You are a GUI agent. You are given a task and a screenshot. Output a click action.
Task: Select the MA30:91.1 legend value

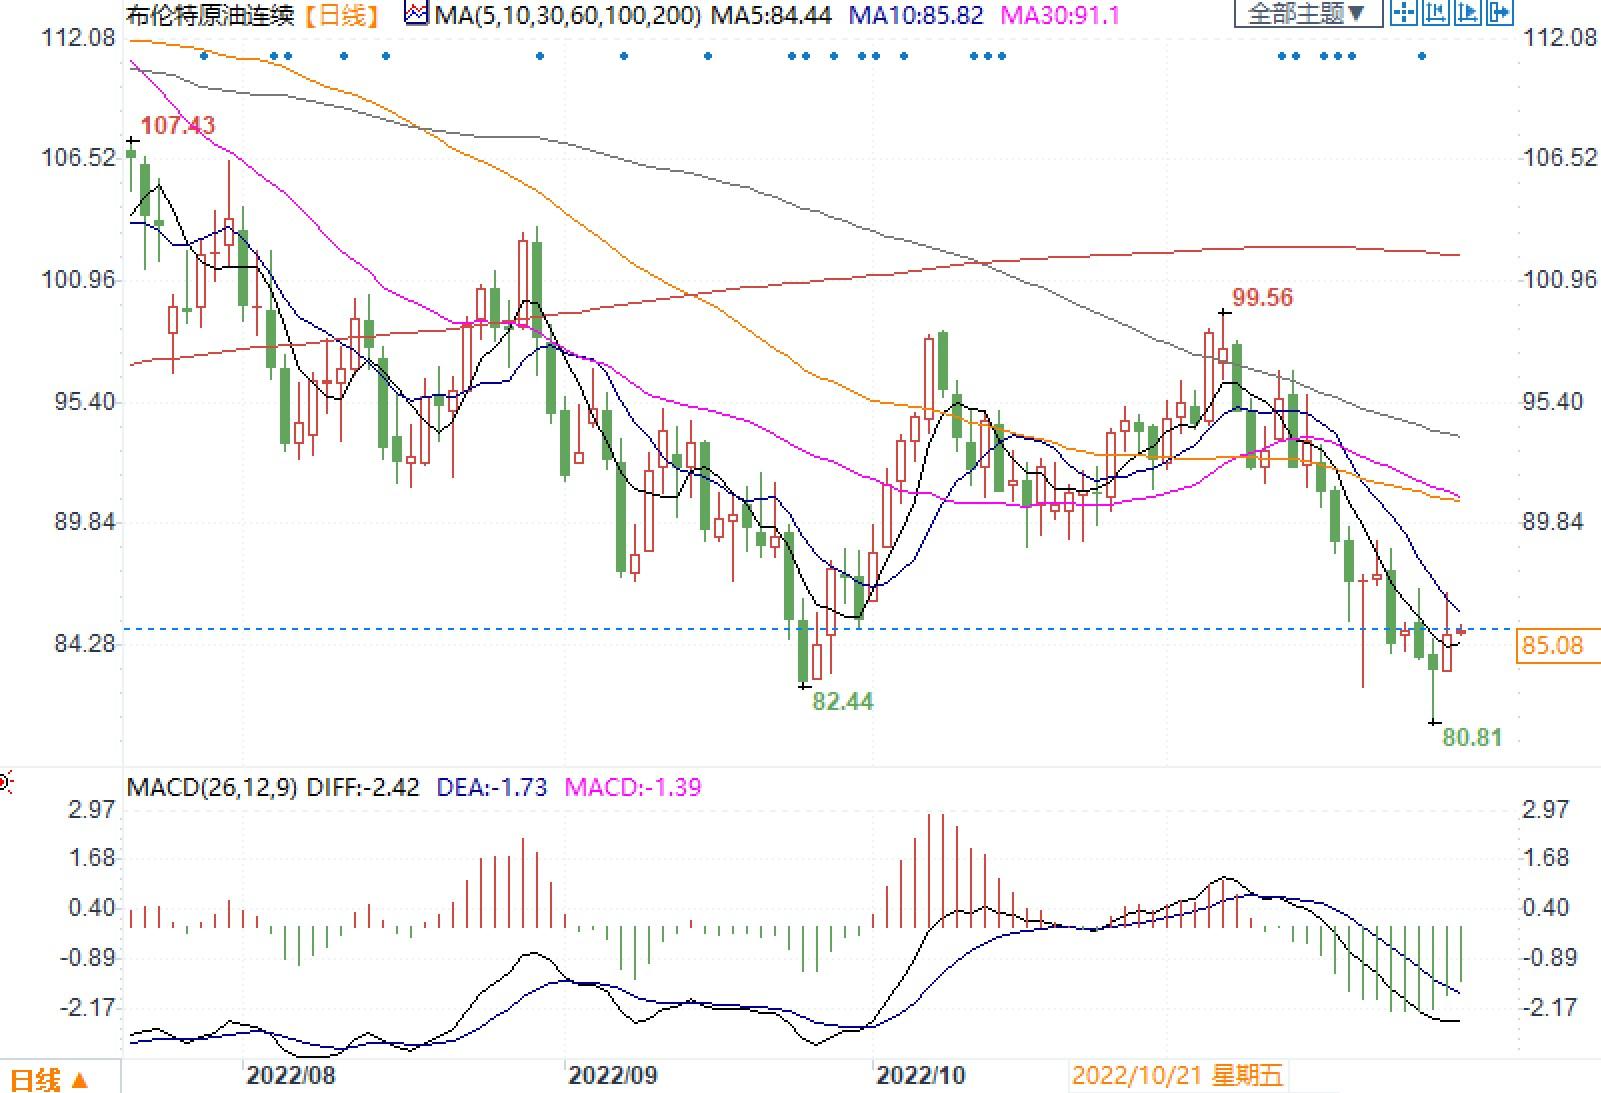(1061, 15)
